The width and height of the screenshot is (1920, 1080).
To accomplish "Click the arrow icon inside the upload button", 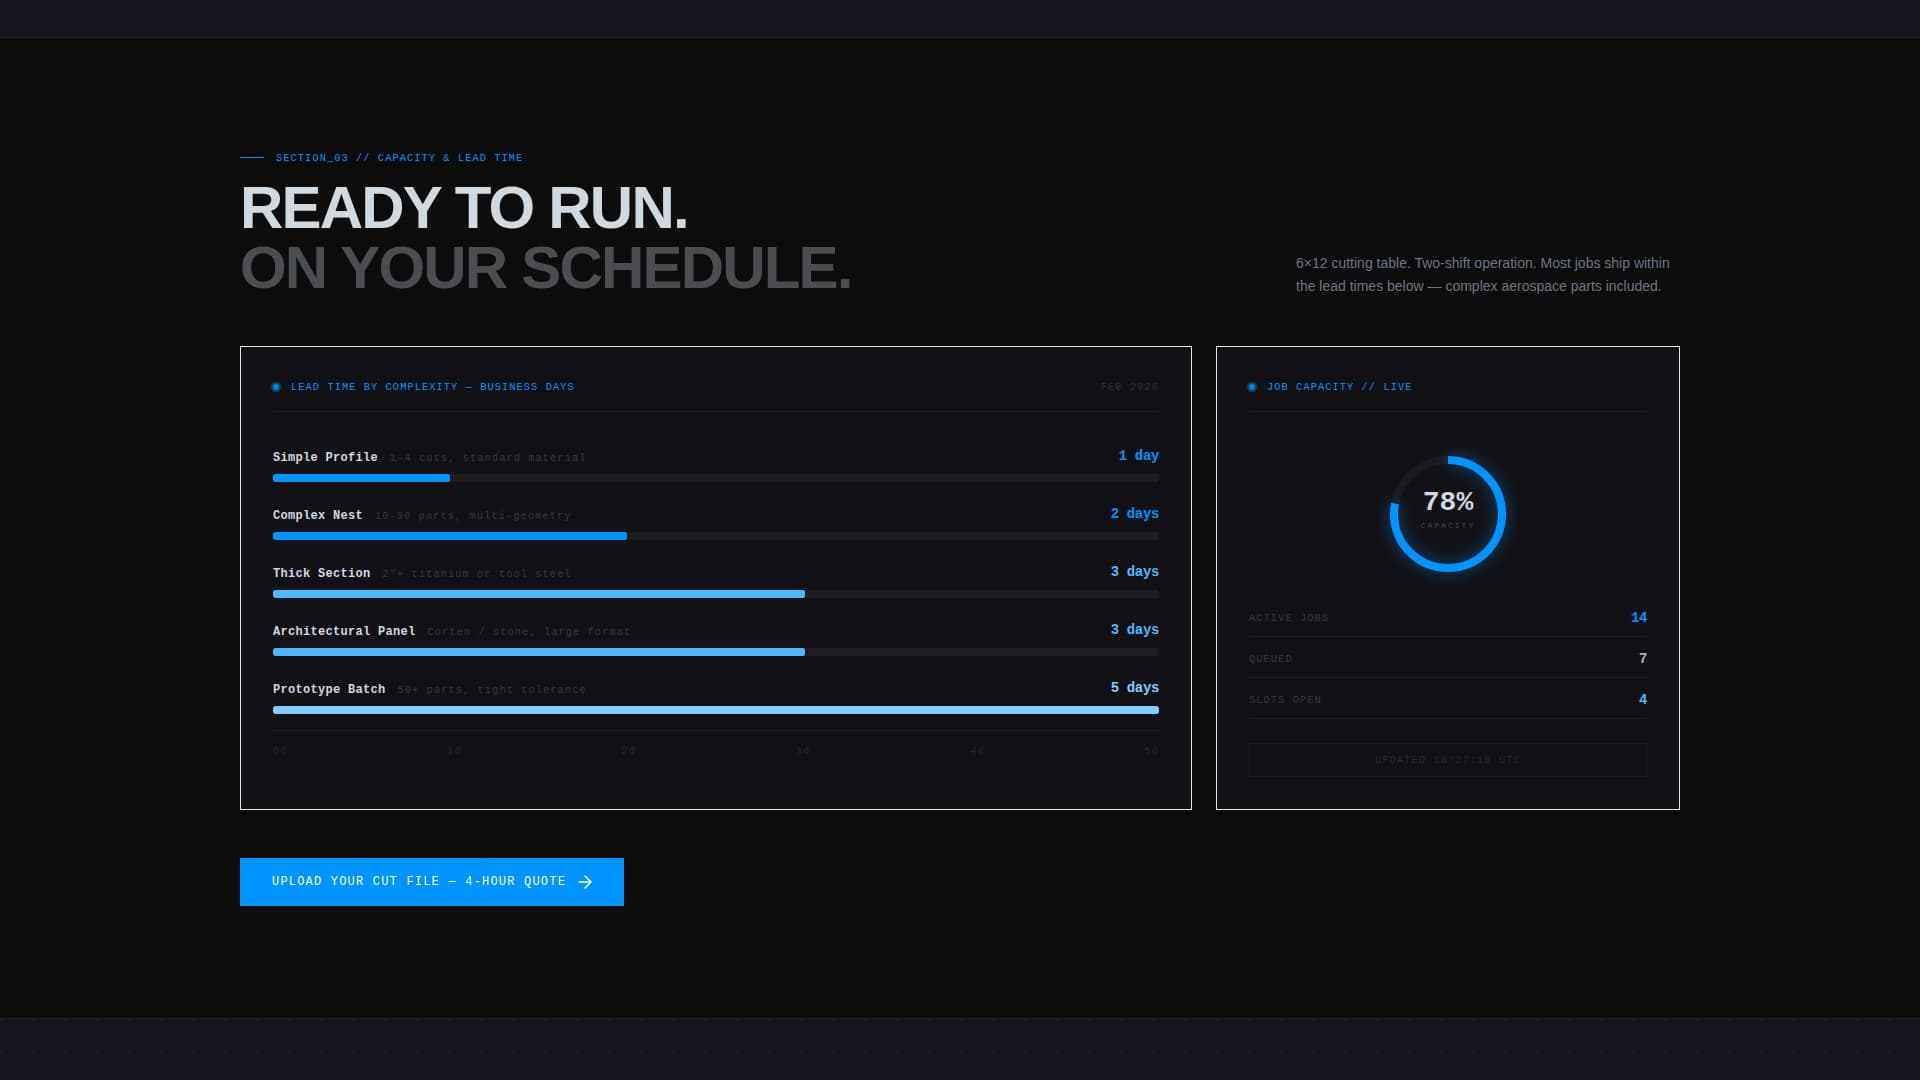I will click(x=585, y=881).
